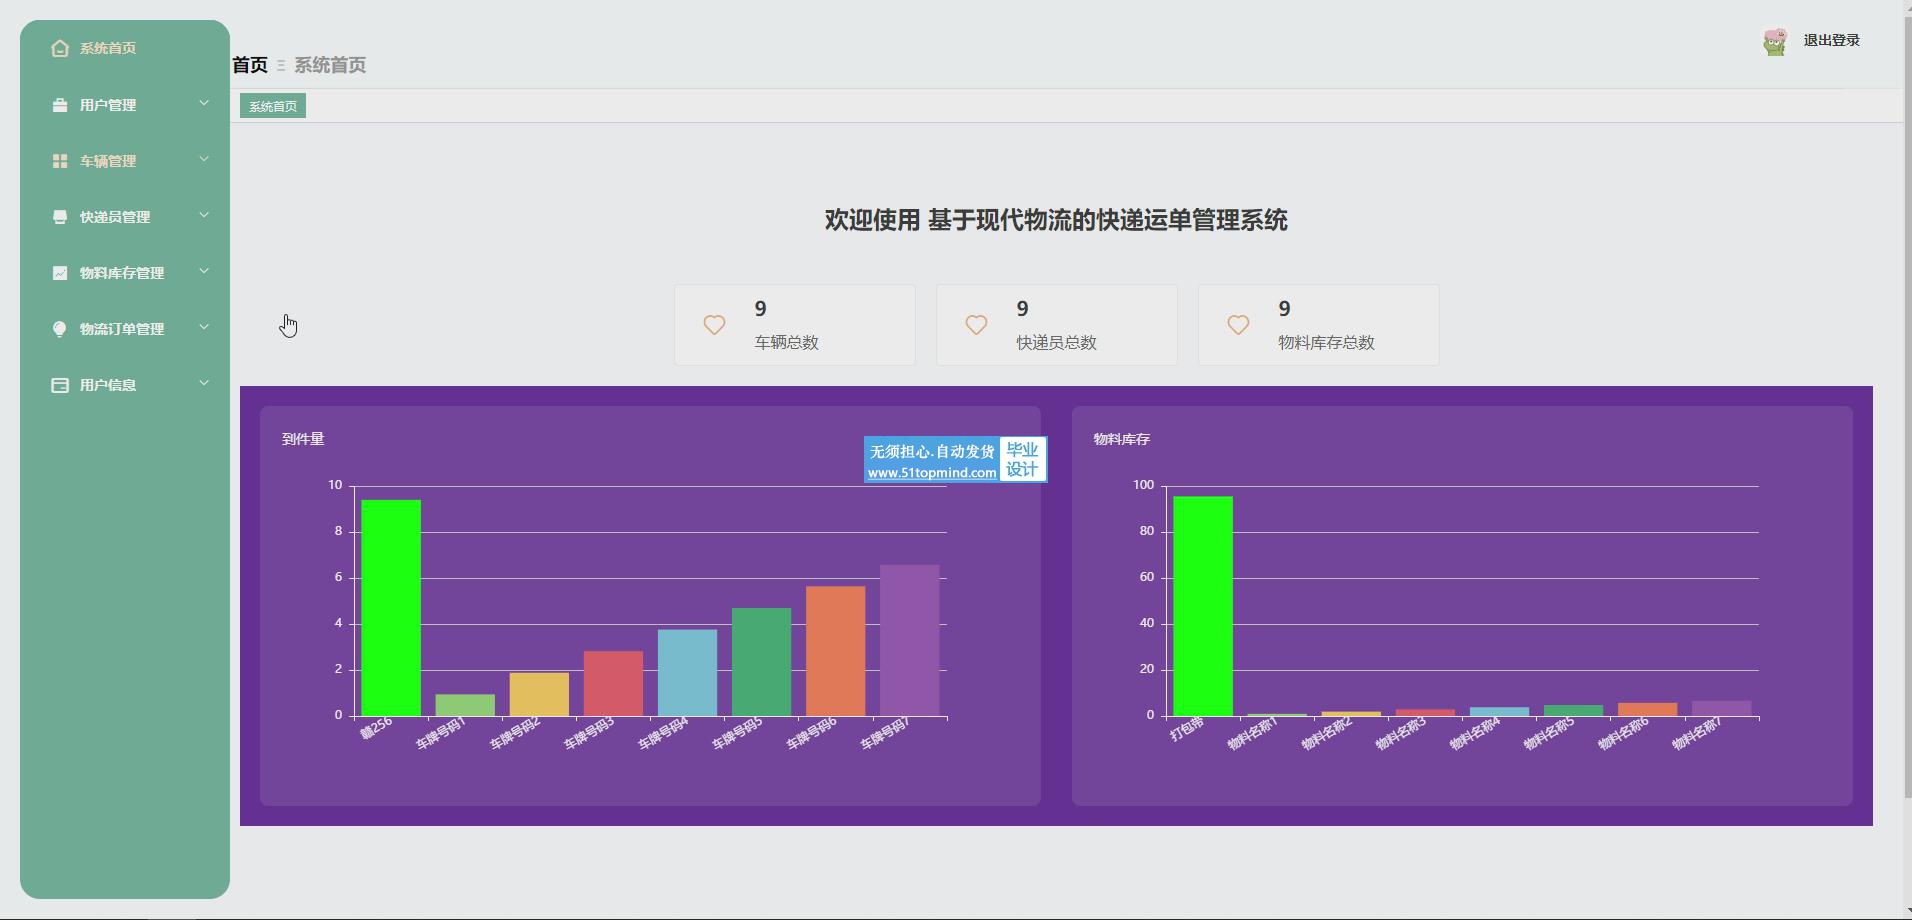Click the briefcase icon for 用户管理
Viewport: 1912px width, 920px height.
(60, 105)
